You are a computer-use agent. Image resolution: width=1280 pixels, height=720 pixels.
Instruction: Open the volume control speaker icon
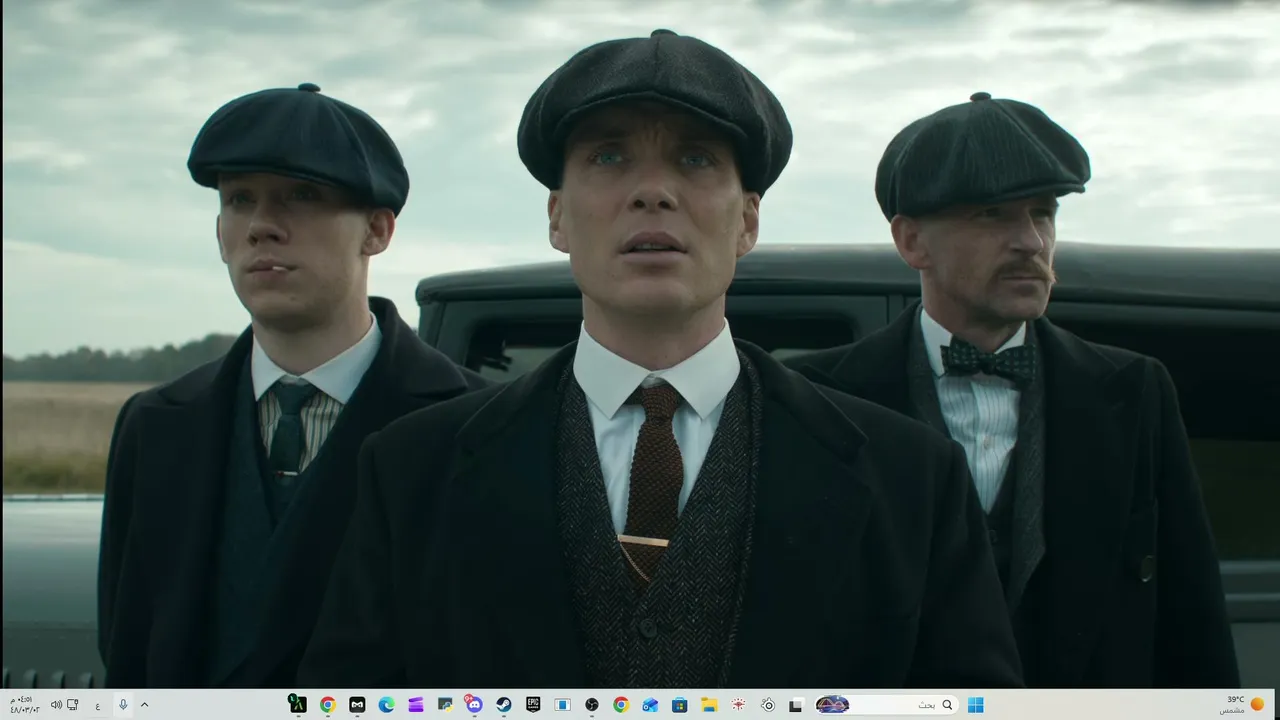click(x=56, y=705)
